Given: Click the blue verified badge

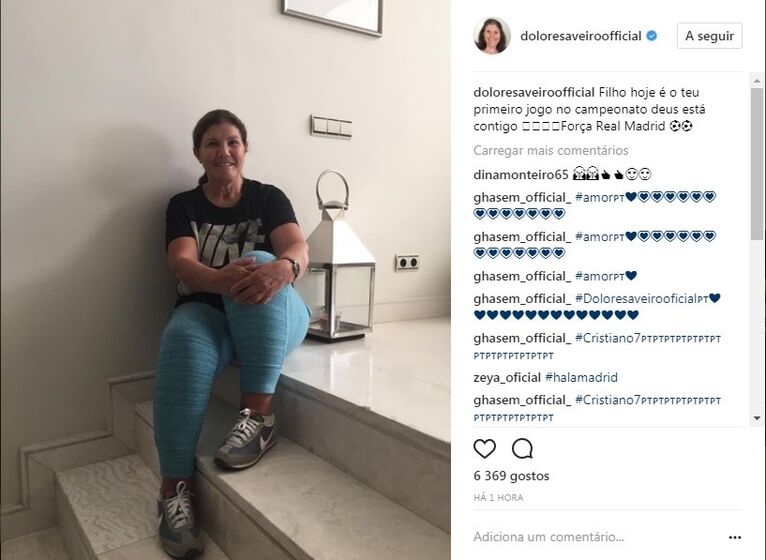Looking at the screenshot, I should [652, 36].
